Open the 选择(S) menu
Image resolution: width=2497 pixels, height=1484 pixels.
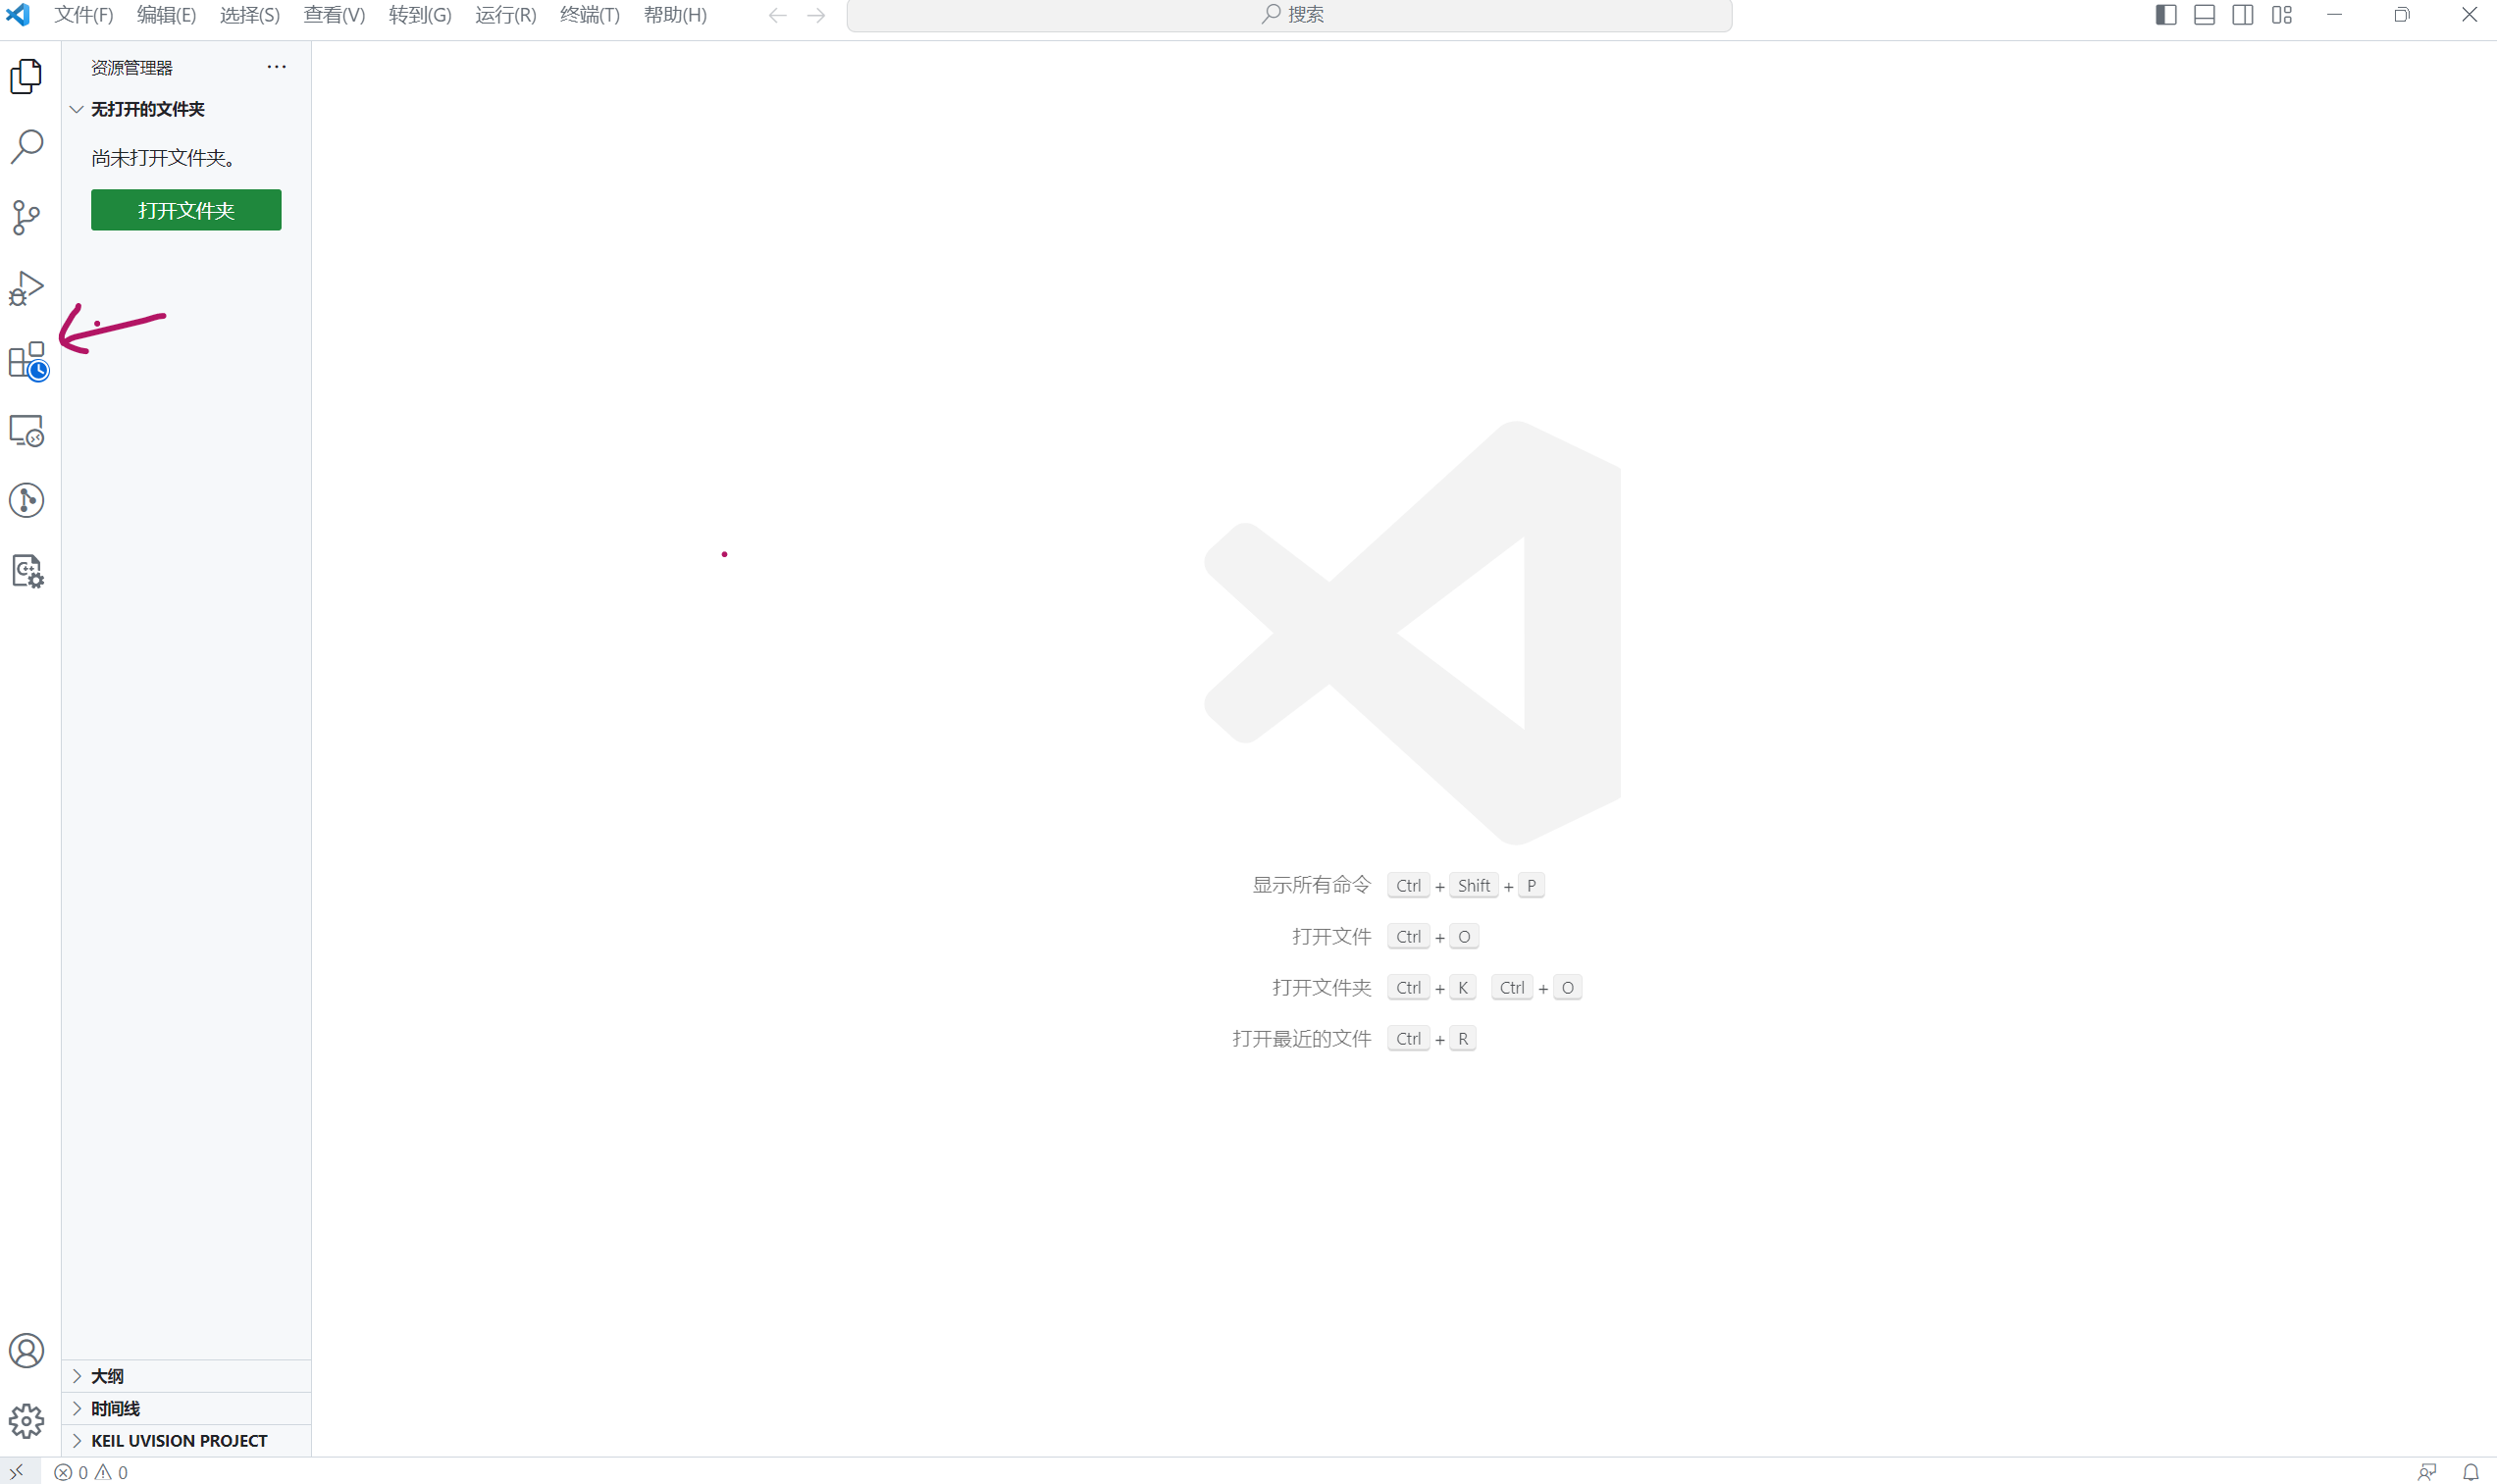pyautogui.click(x=250, y=15)
